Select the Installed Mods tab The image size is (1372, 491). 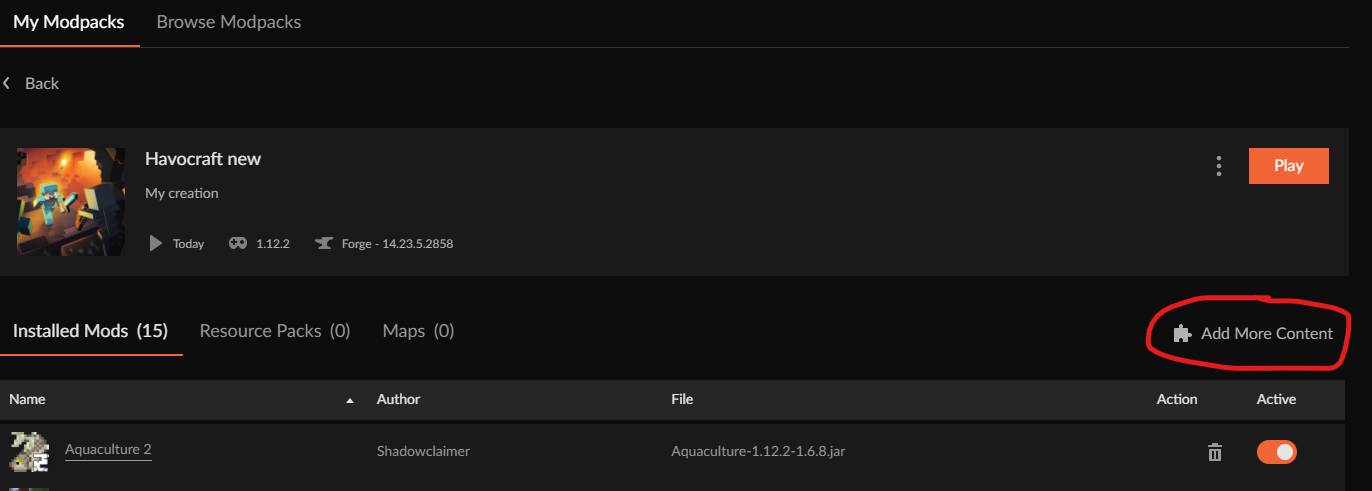(x=90, y=331)
